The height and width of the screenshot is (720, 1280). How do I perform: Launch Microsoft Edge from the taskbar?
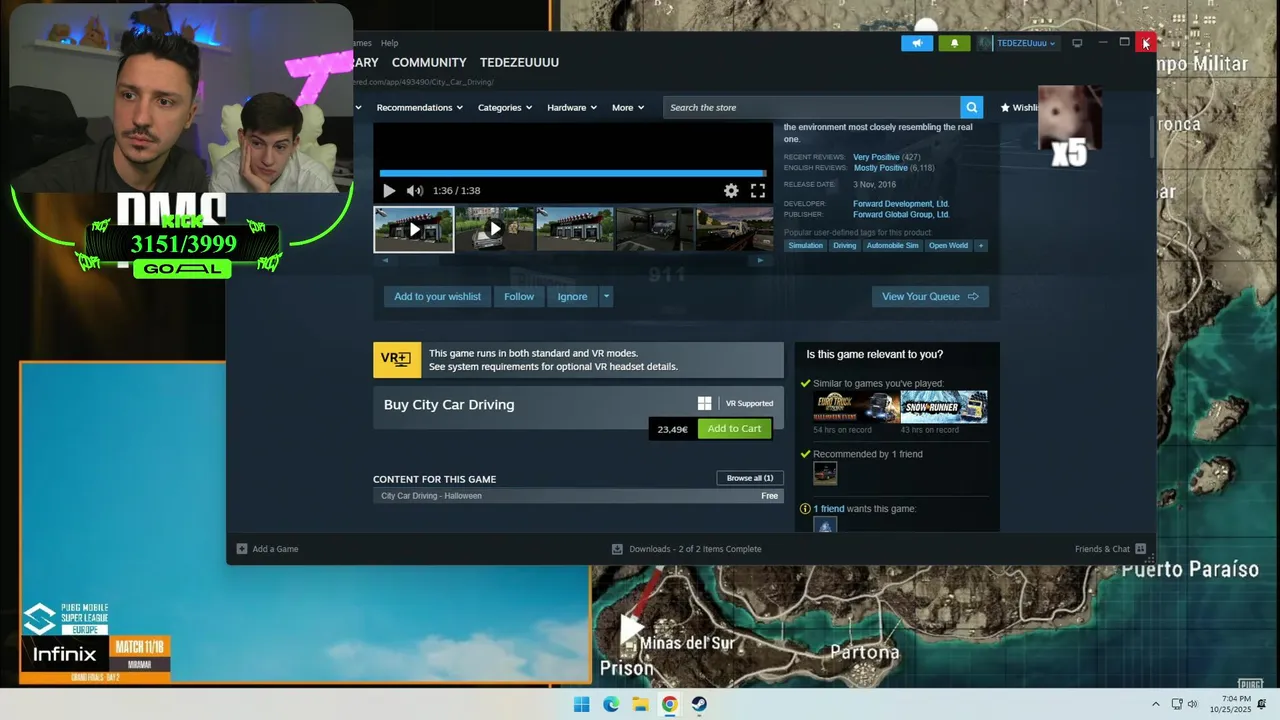click(611, 704)
